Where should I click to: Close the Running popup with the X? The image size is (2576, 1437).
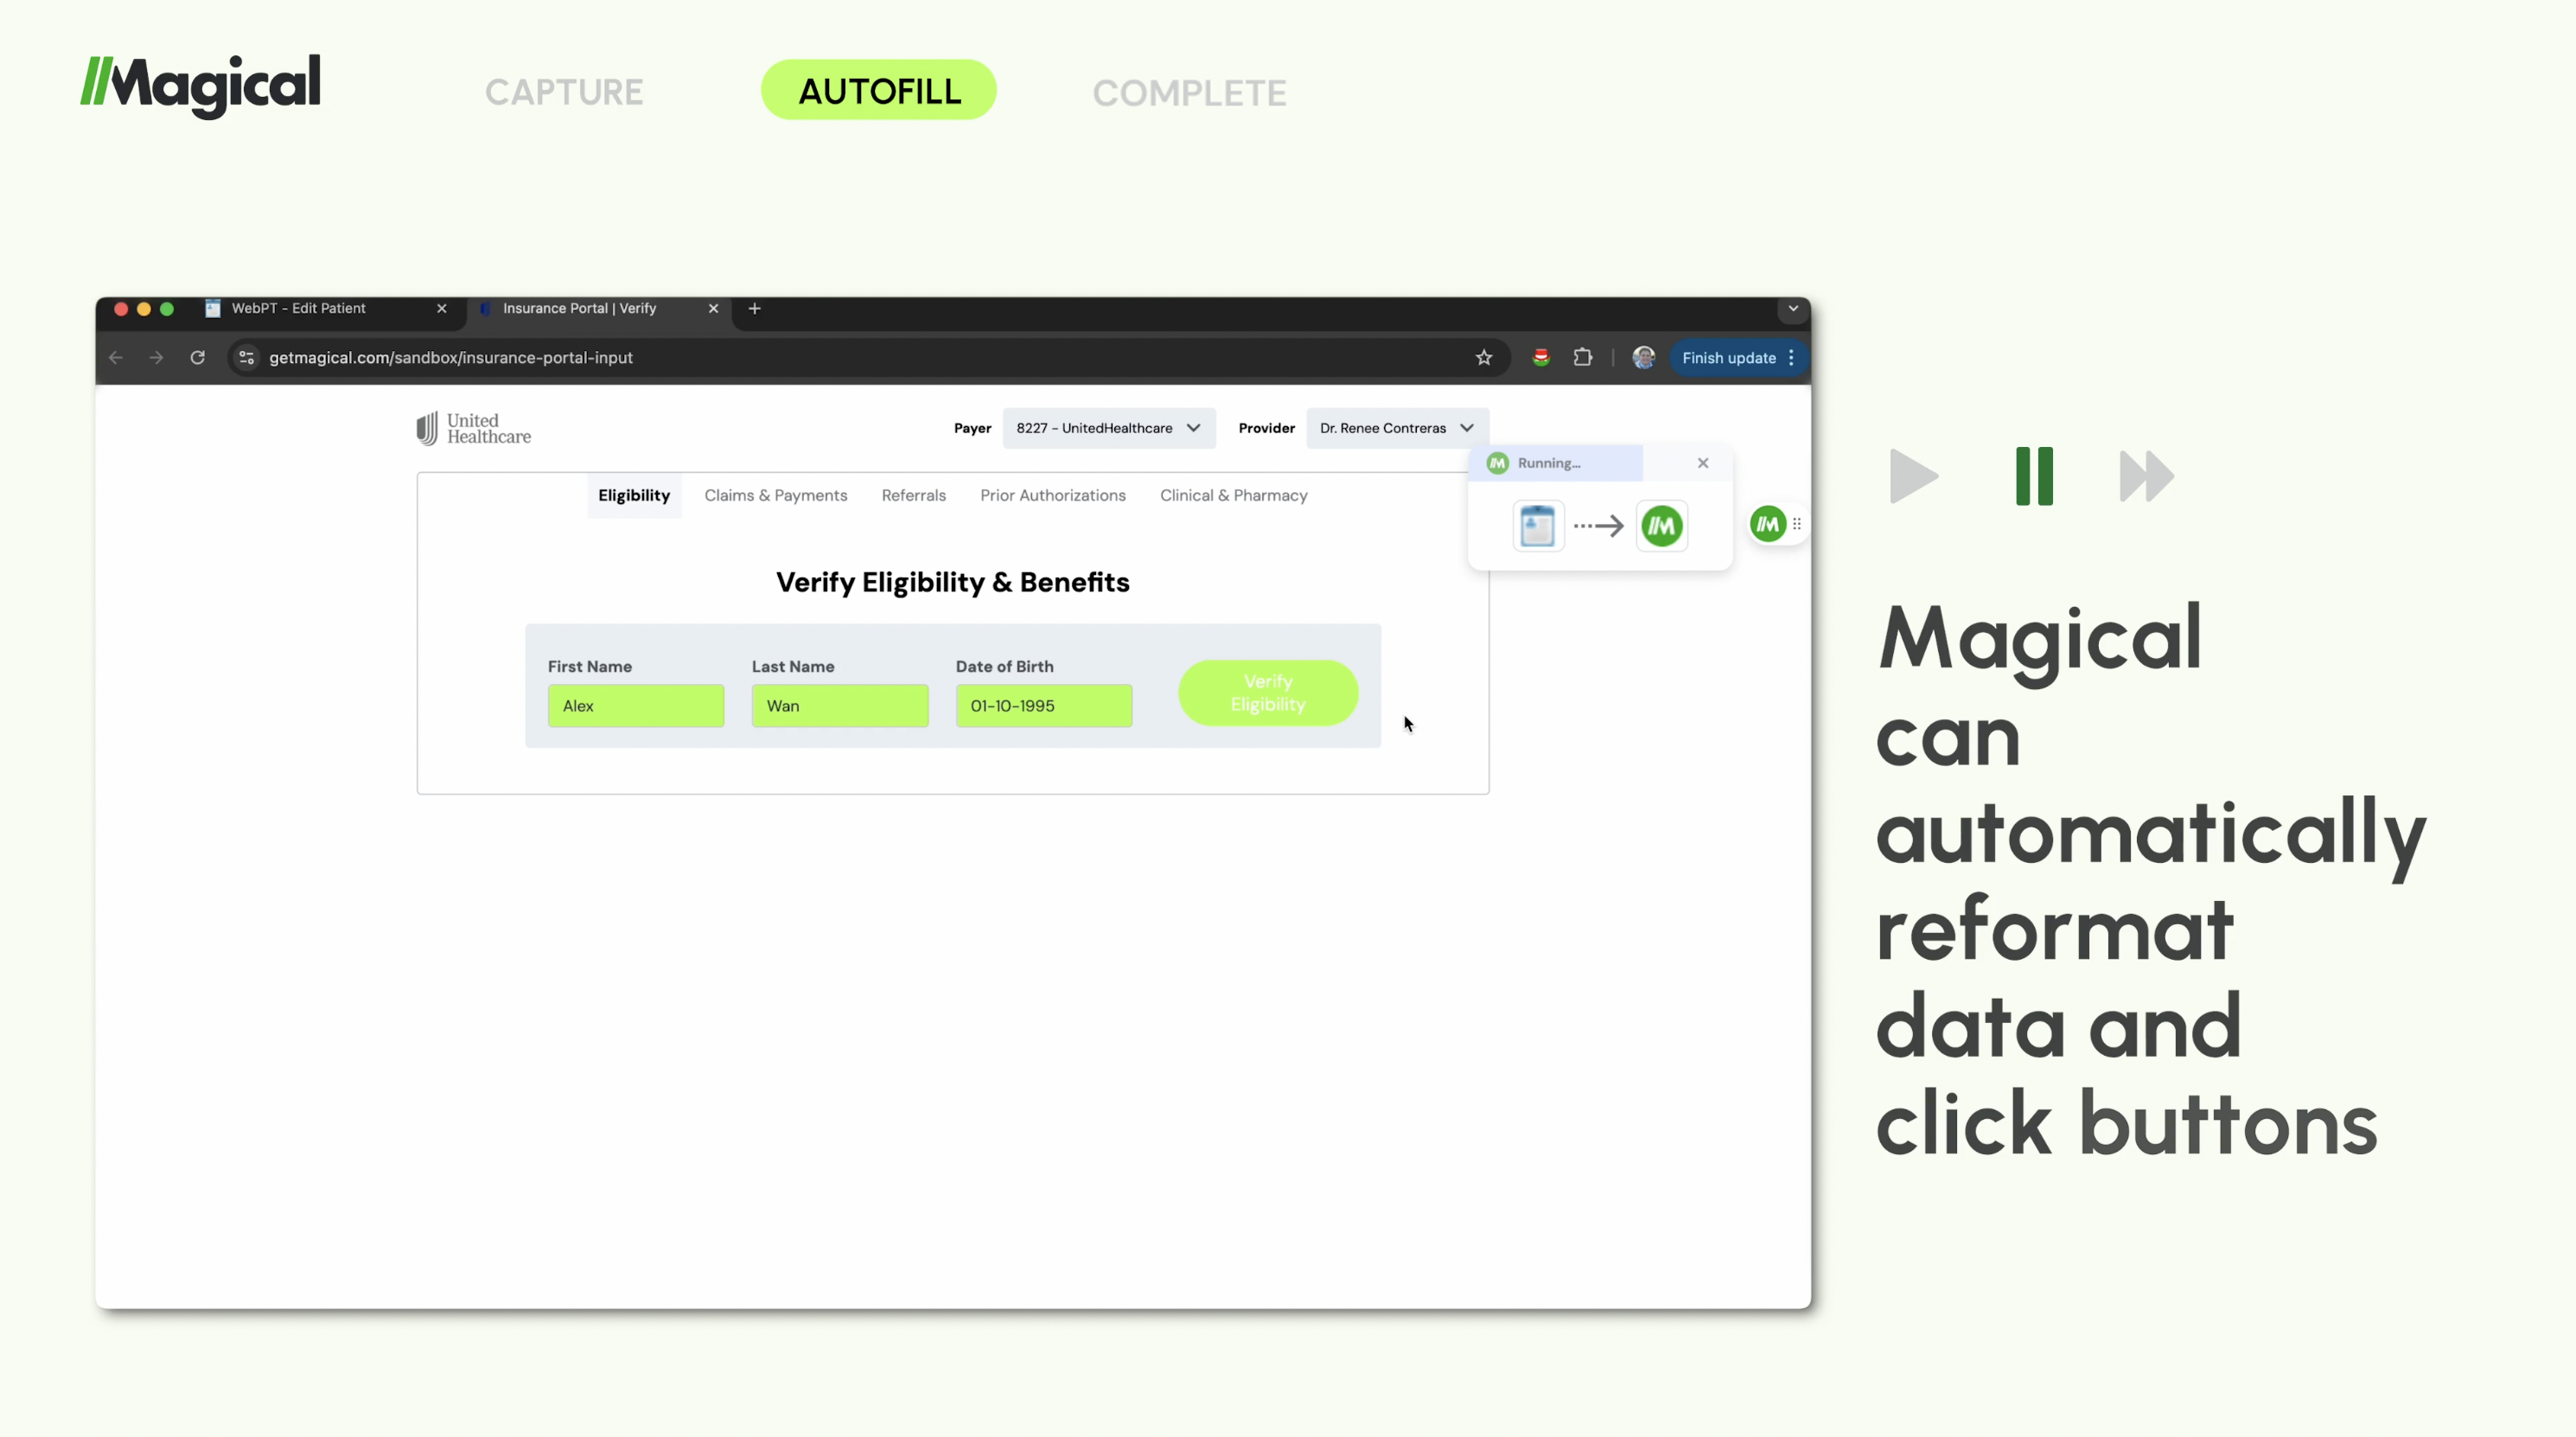(x=1702, y=463)
